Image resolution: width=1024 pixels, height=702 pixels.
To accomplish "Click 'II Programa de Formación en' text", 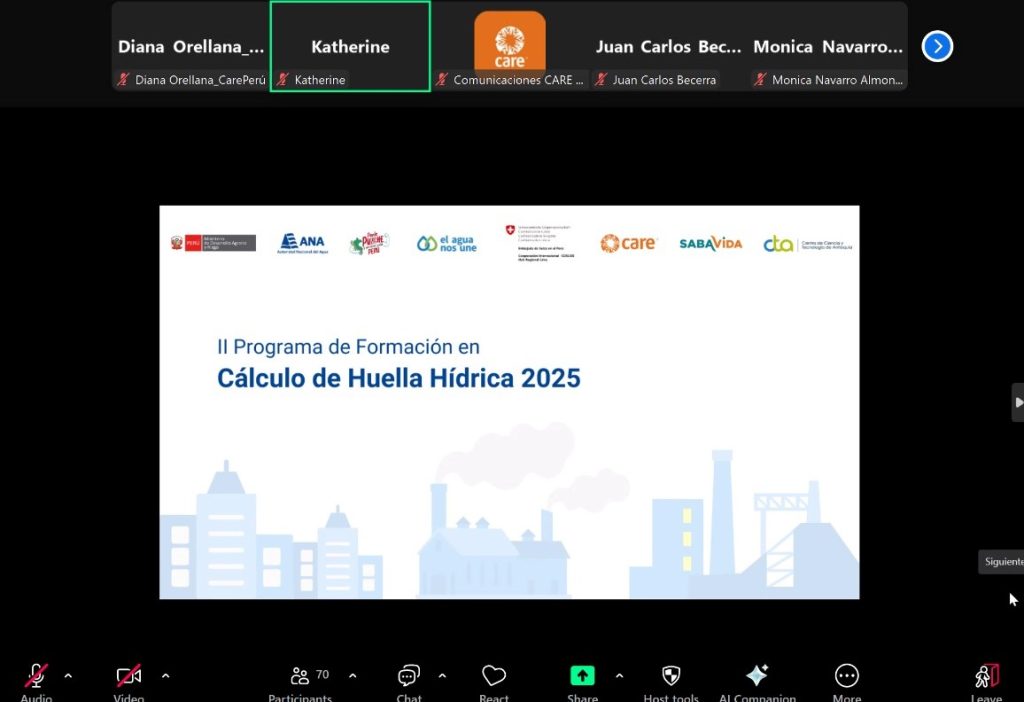I will 348,347.
